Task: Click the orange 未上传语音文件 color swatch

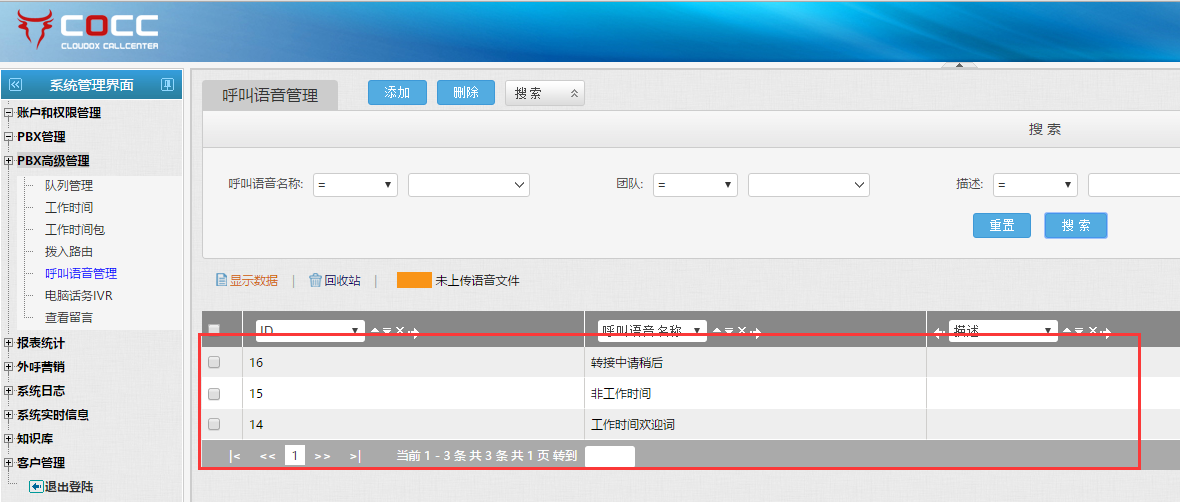Action: [x=413, y=281]
